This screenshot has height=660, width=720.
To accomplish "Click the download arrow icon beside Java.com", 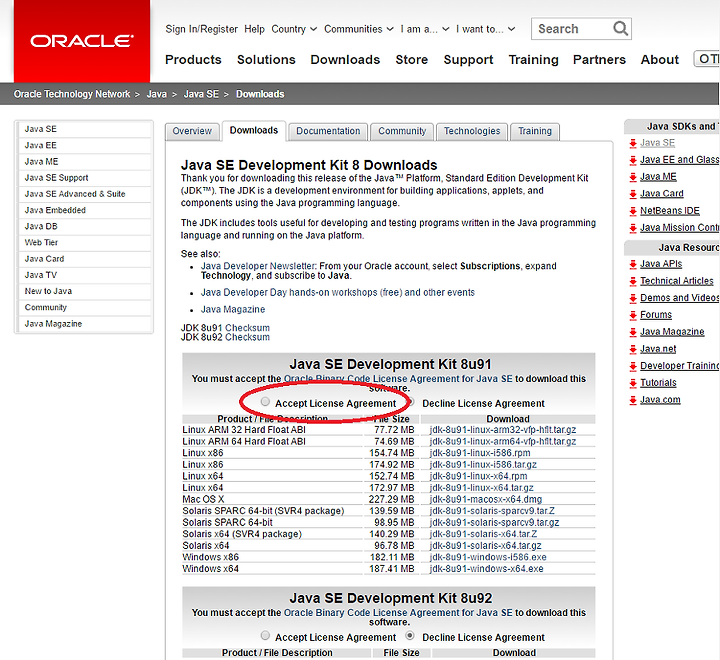I will click(x=633, y=400).
